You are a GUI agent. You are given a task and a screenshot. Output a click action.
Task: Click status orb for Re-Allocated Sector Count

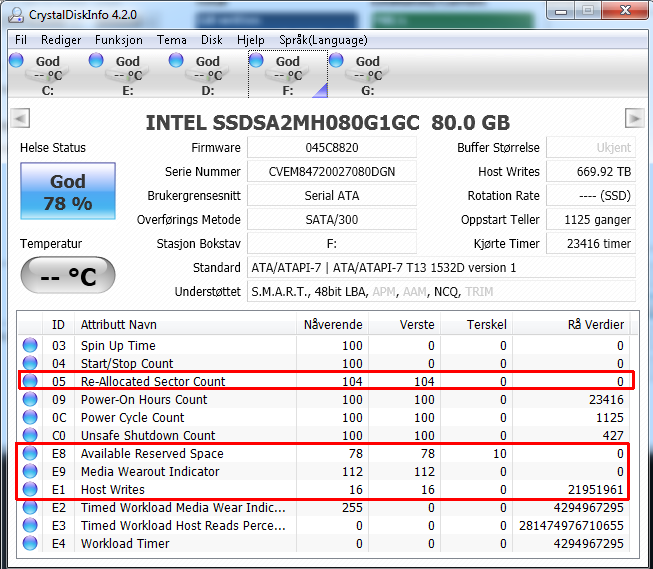point(30,381)
